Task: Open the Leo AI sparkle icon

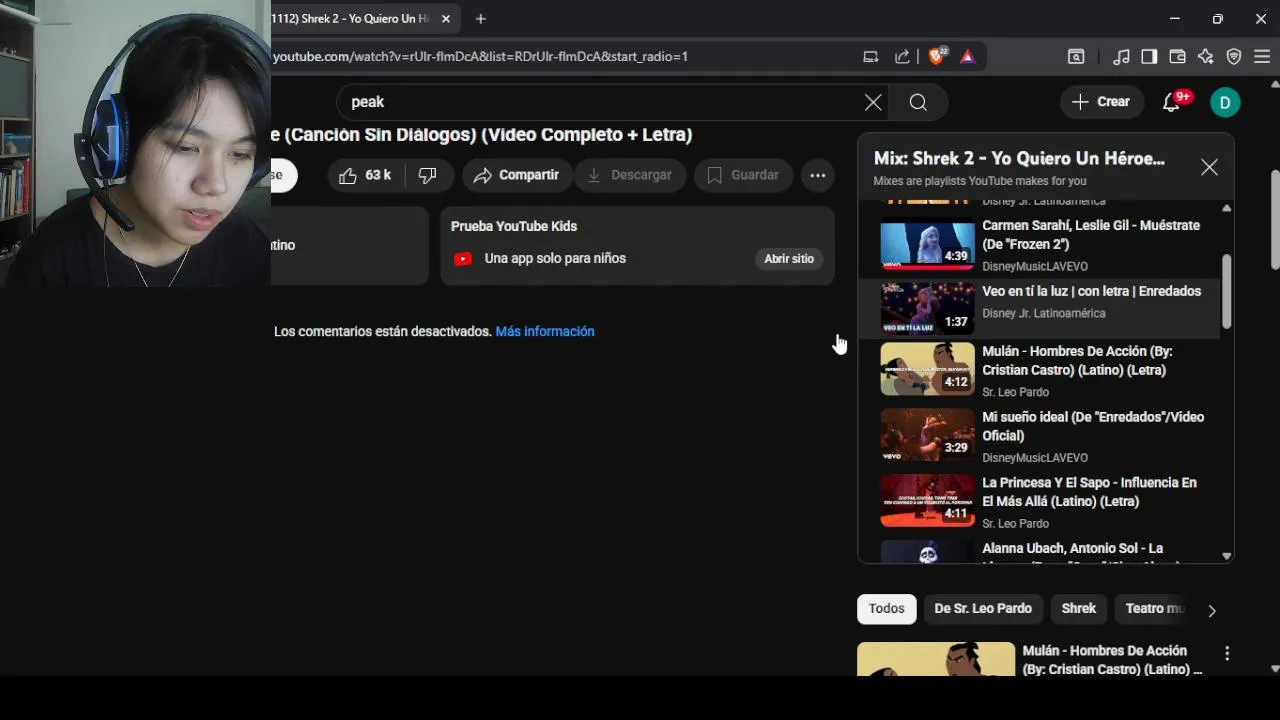Action: coord(1206,57)
